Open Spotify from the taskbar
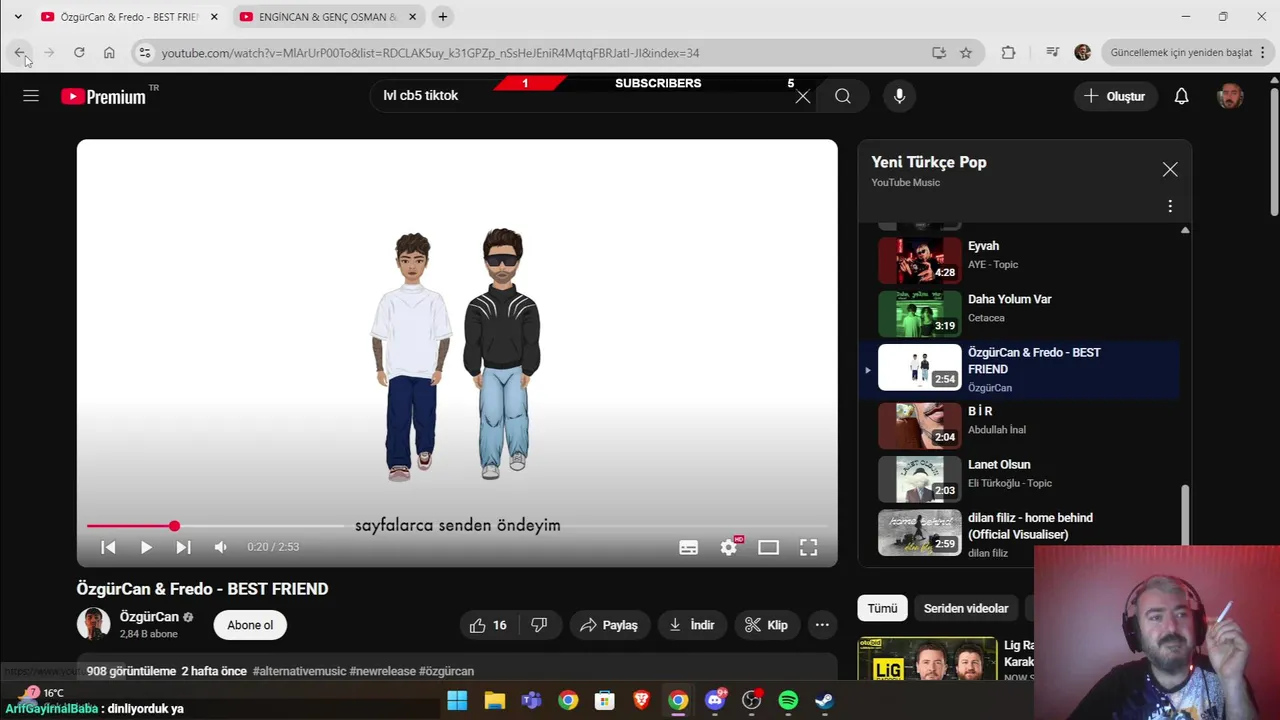Image resolution: width=1280 pixels, height=720 pixels. click(x=788, y=700)
